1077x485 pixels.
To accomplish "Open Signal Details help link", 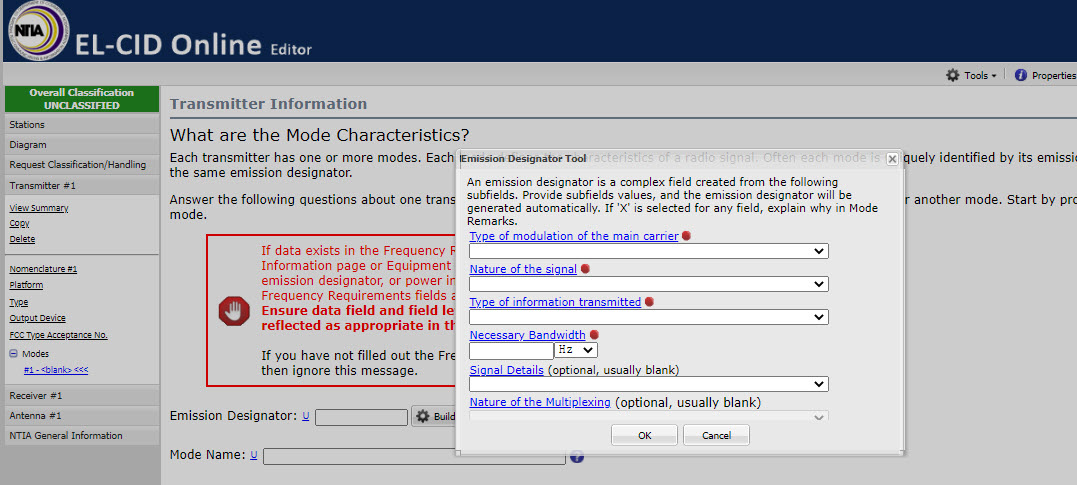I will tap(507, 370).
